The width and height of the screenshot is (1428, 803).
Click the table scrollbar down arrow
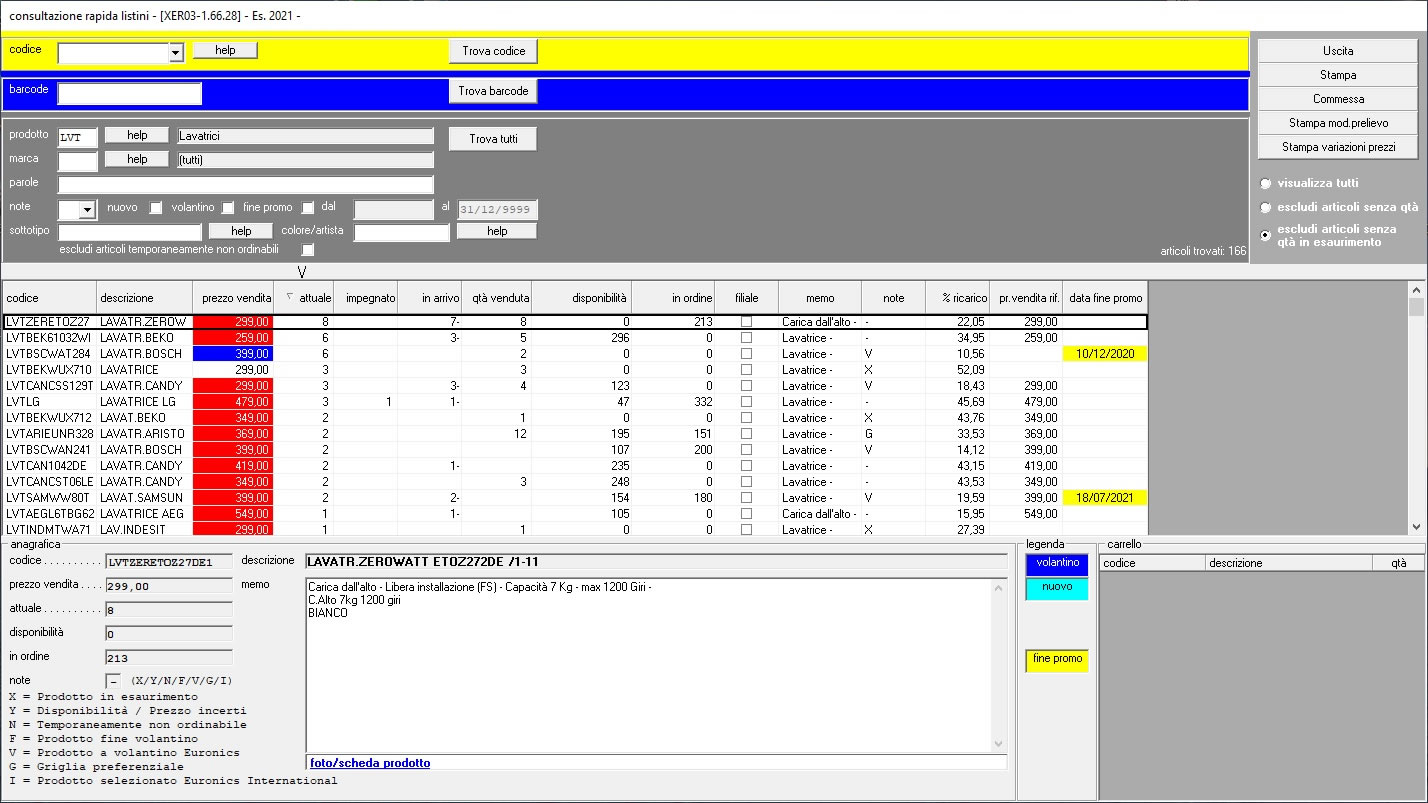point(1415,527)
